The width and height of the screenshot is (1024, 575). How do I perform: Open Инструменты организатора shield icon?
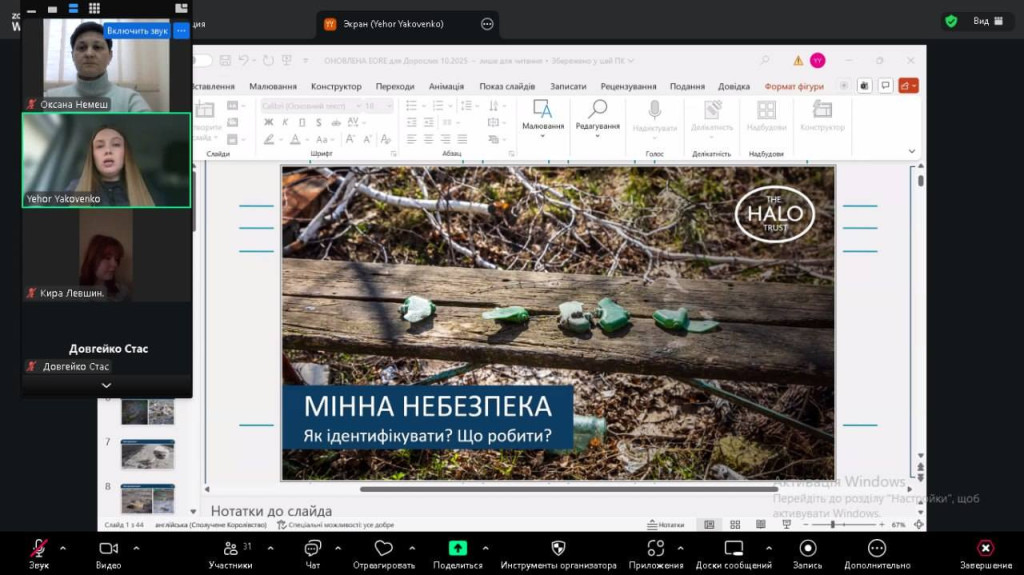[x=558, y=549]
